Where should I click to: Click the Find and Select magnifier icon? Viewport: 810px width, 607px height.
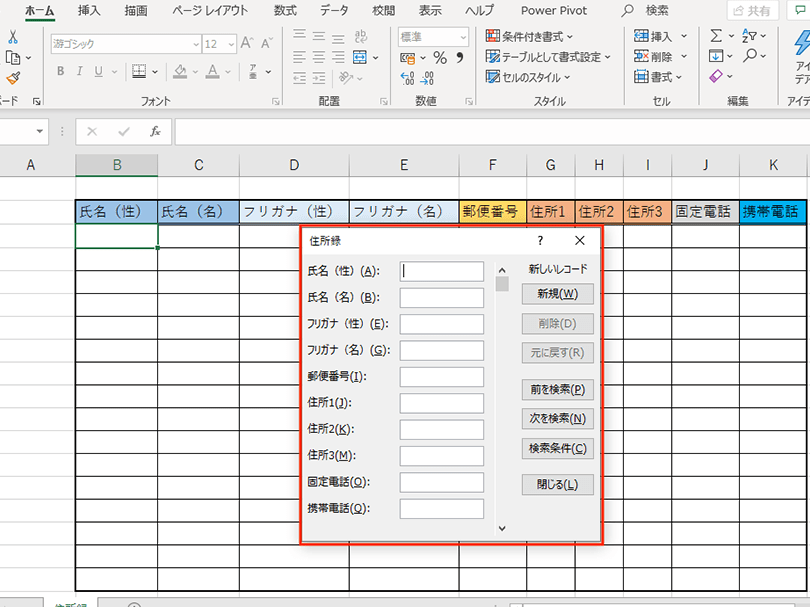coord(750,56)
